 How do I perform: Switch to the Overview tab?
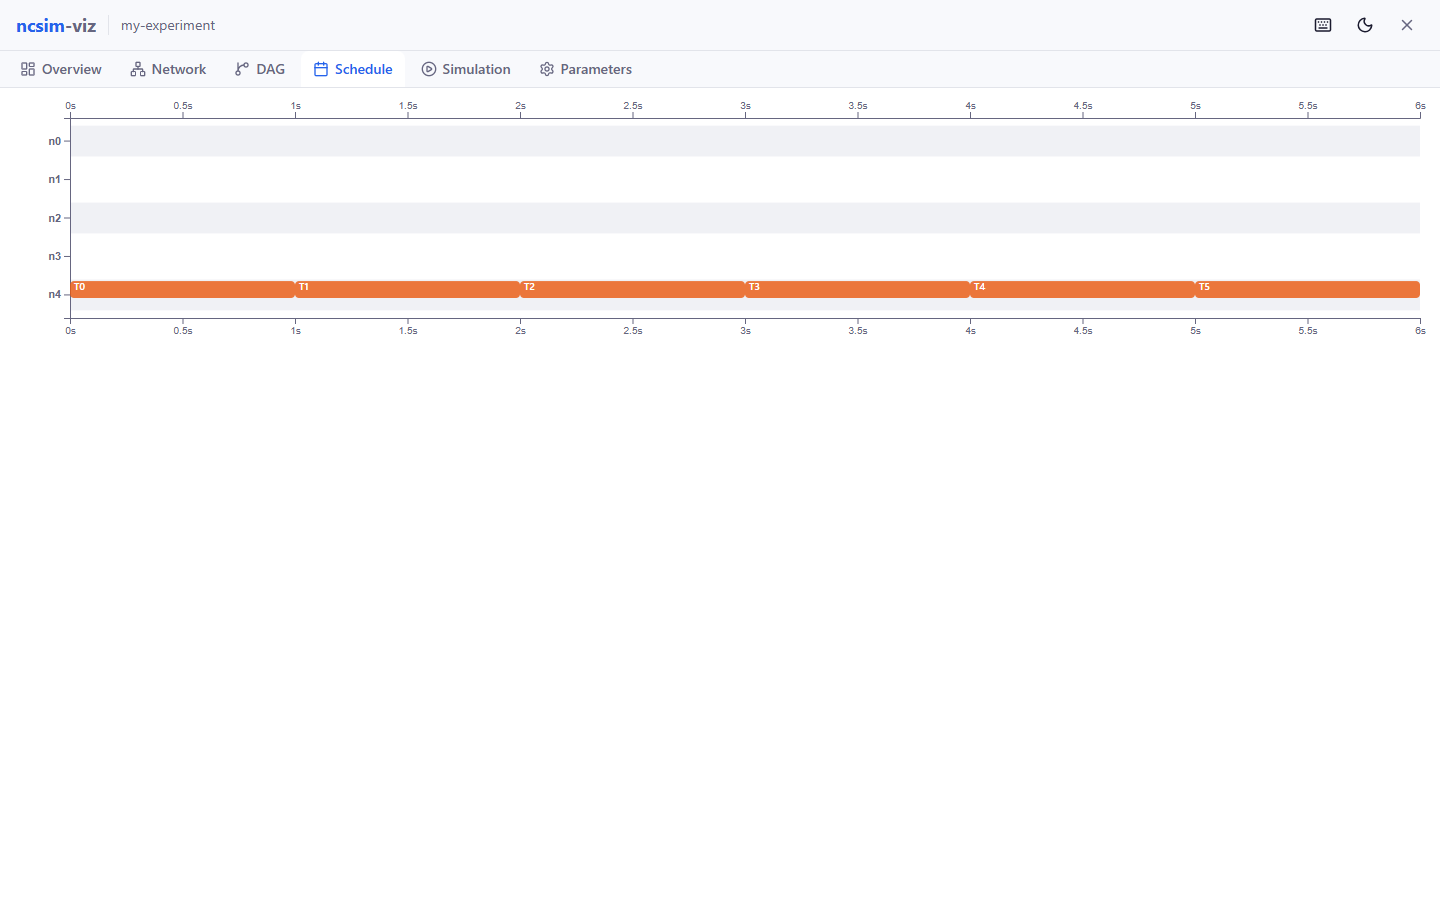pos(61,69)
